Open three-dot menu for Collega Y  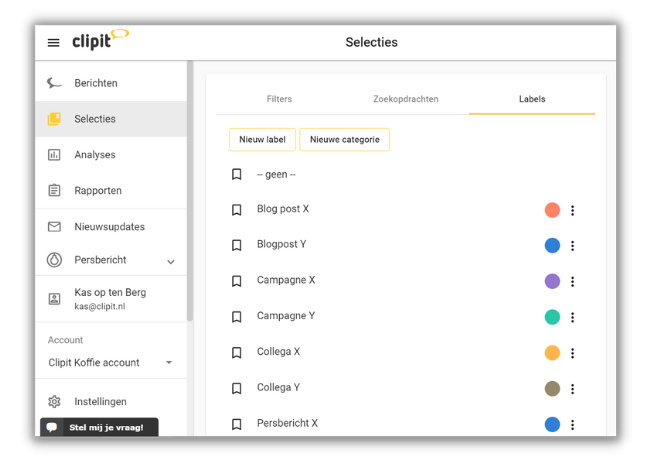(x=572, y=389)
